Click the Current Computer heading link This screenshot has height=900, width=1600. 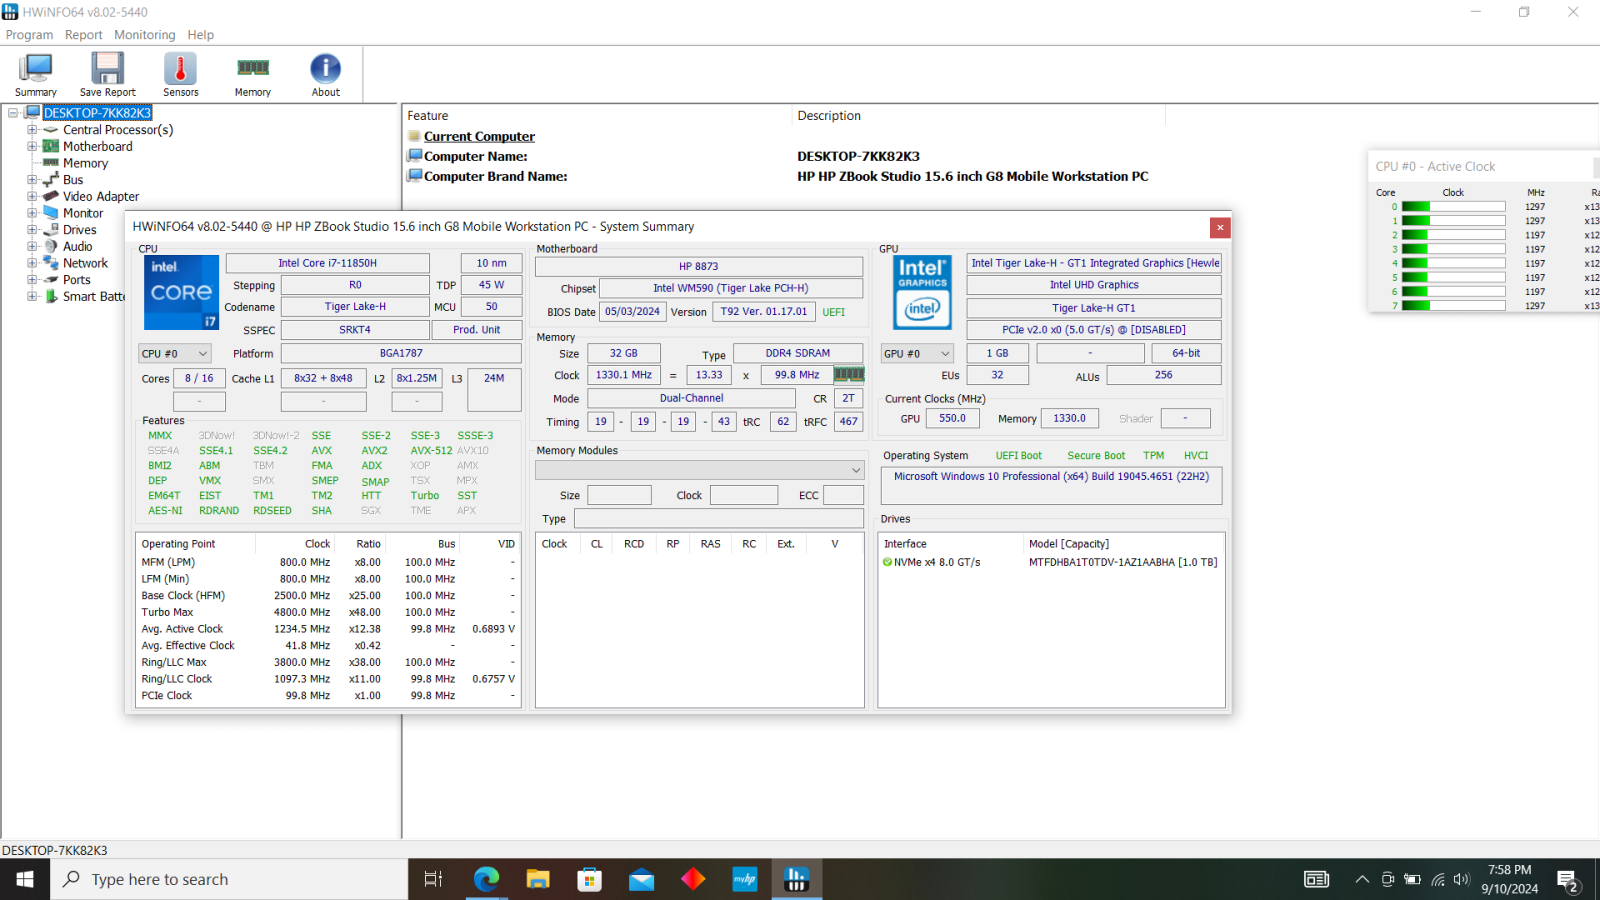(x=479, y=136)
